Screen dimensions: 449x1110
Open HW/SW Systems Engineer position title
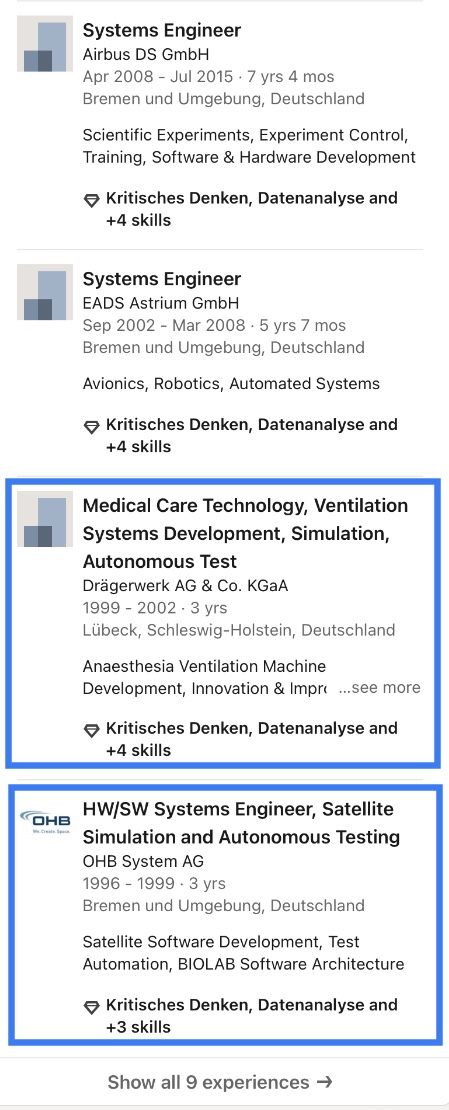[x=241, y=823]
